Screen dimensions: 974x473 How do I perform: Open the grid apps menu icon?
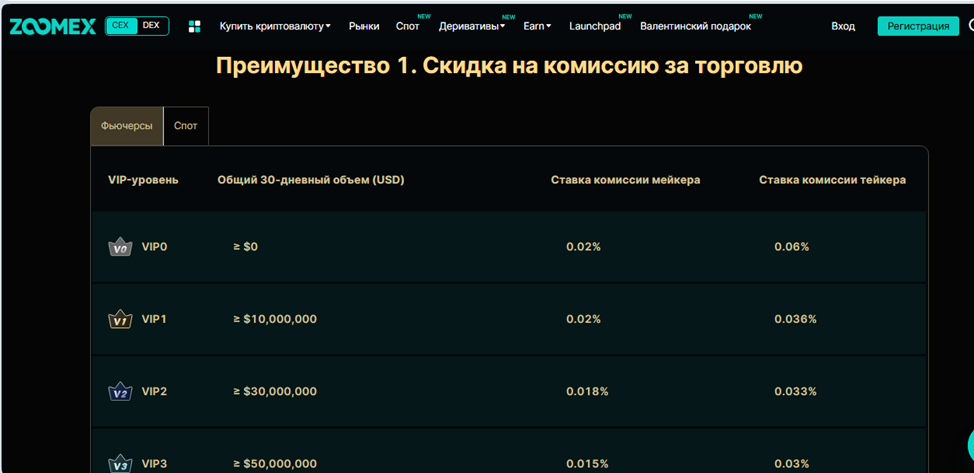pyautogui.click(x=194, y=26)
